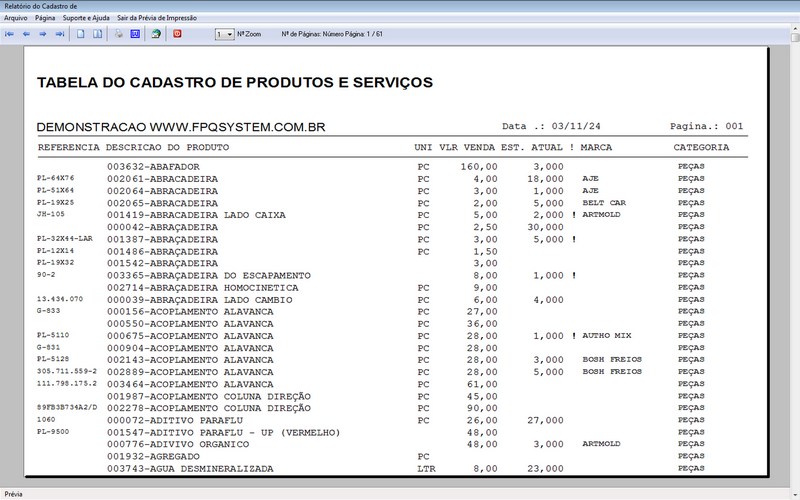This screenshot has height=500, width=800.
Task: Select Sair da Prévia de Impressão menu
Action: click(157, 18)
